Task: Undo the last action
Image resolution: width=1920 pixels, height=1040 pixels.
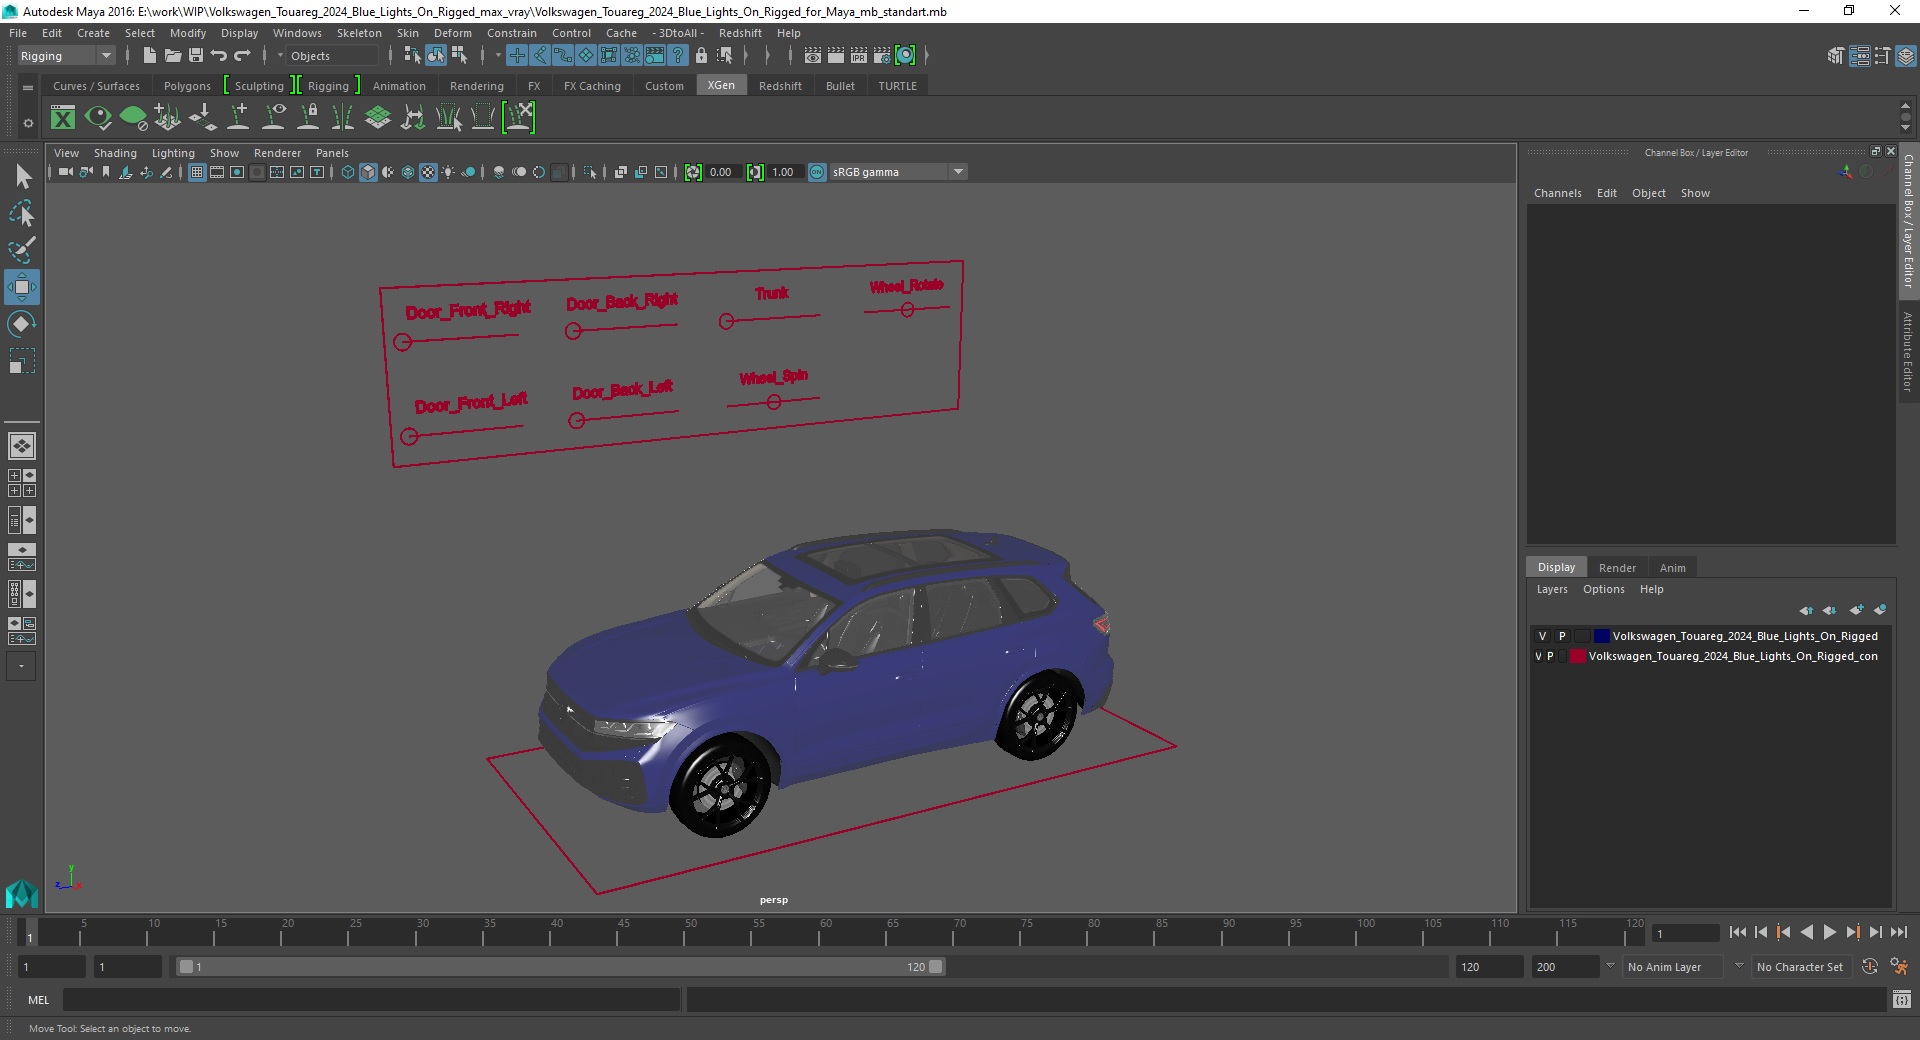Action: pos(219,56)
